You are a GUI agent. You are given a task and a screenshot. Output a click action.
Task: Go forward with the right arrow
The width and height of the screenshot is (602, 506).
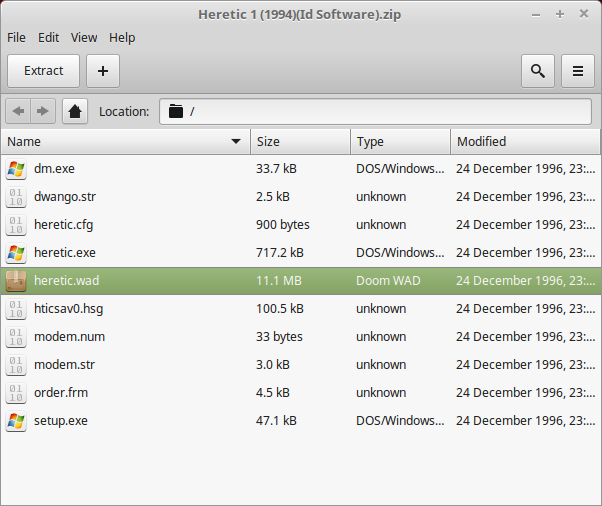[43, 111]
